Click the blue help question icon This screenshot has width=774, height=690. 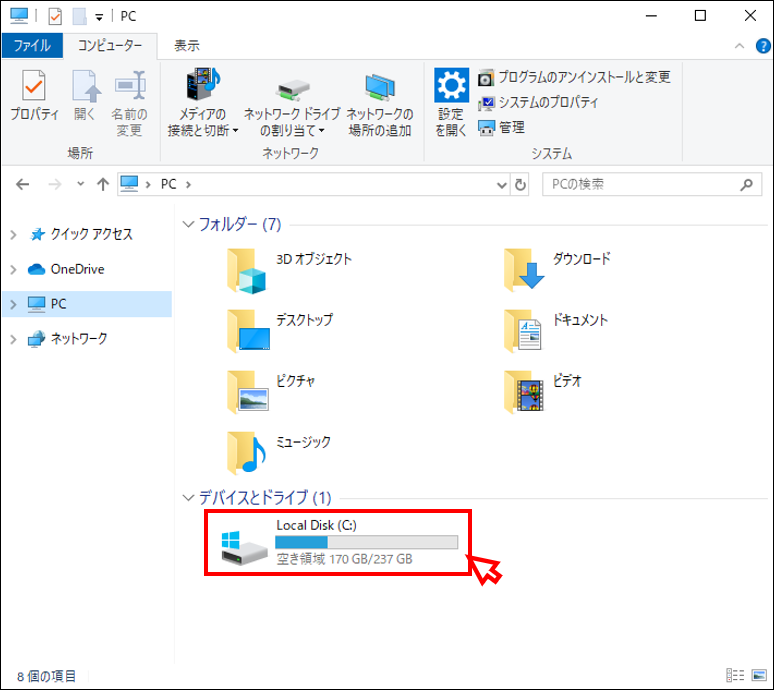(763, 46)
